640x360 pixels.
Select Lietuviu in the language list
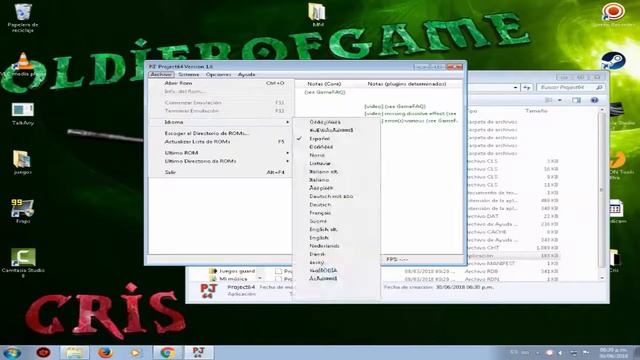pyautogui.click(x=337, y=163)
